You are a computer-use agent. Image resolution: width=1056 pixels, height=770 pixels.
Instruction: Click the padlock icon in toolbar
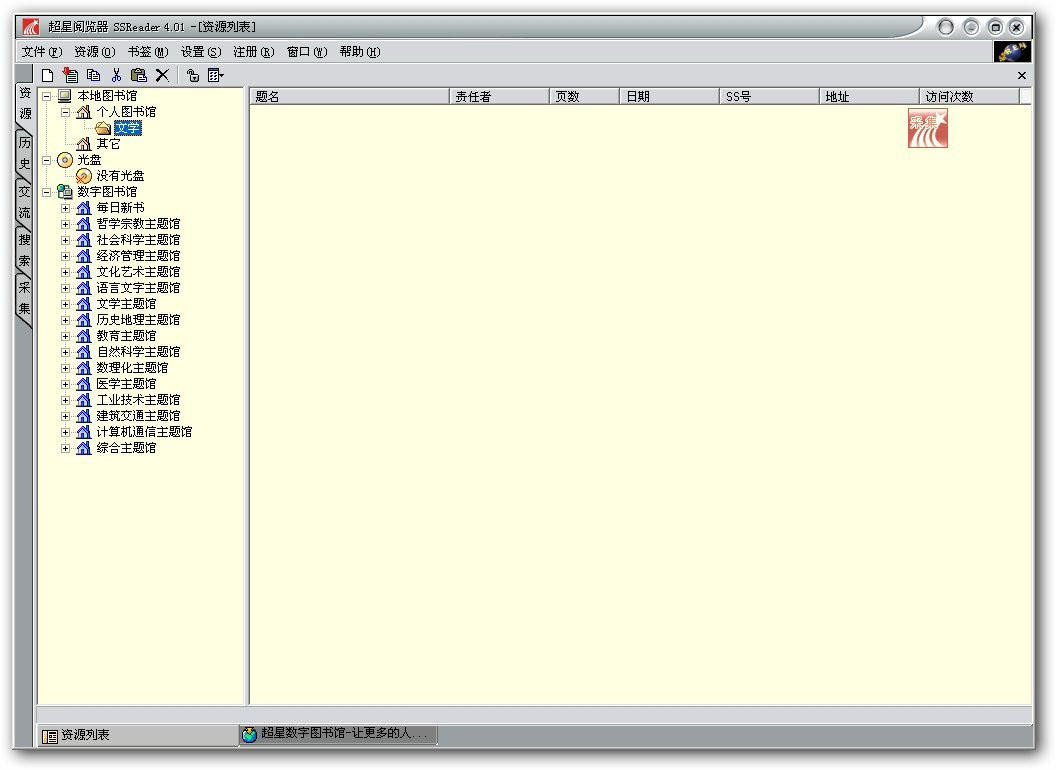193,75
